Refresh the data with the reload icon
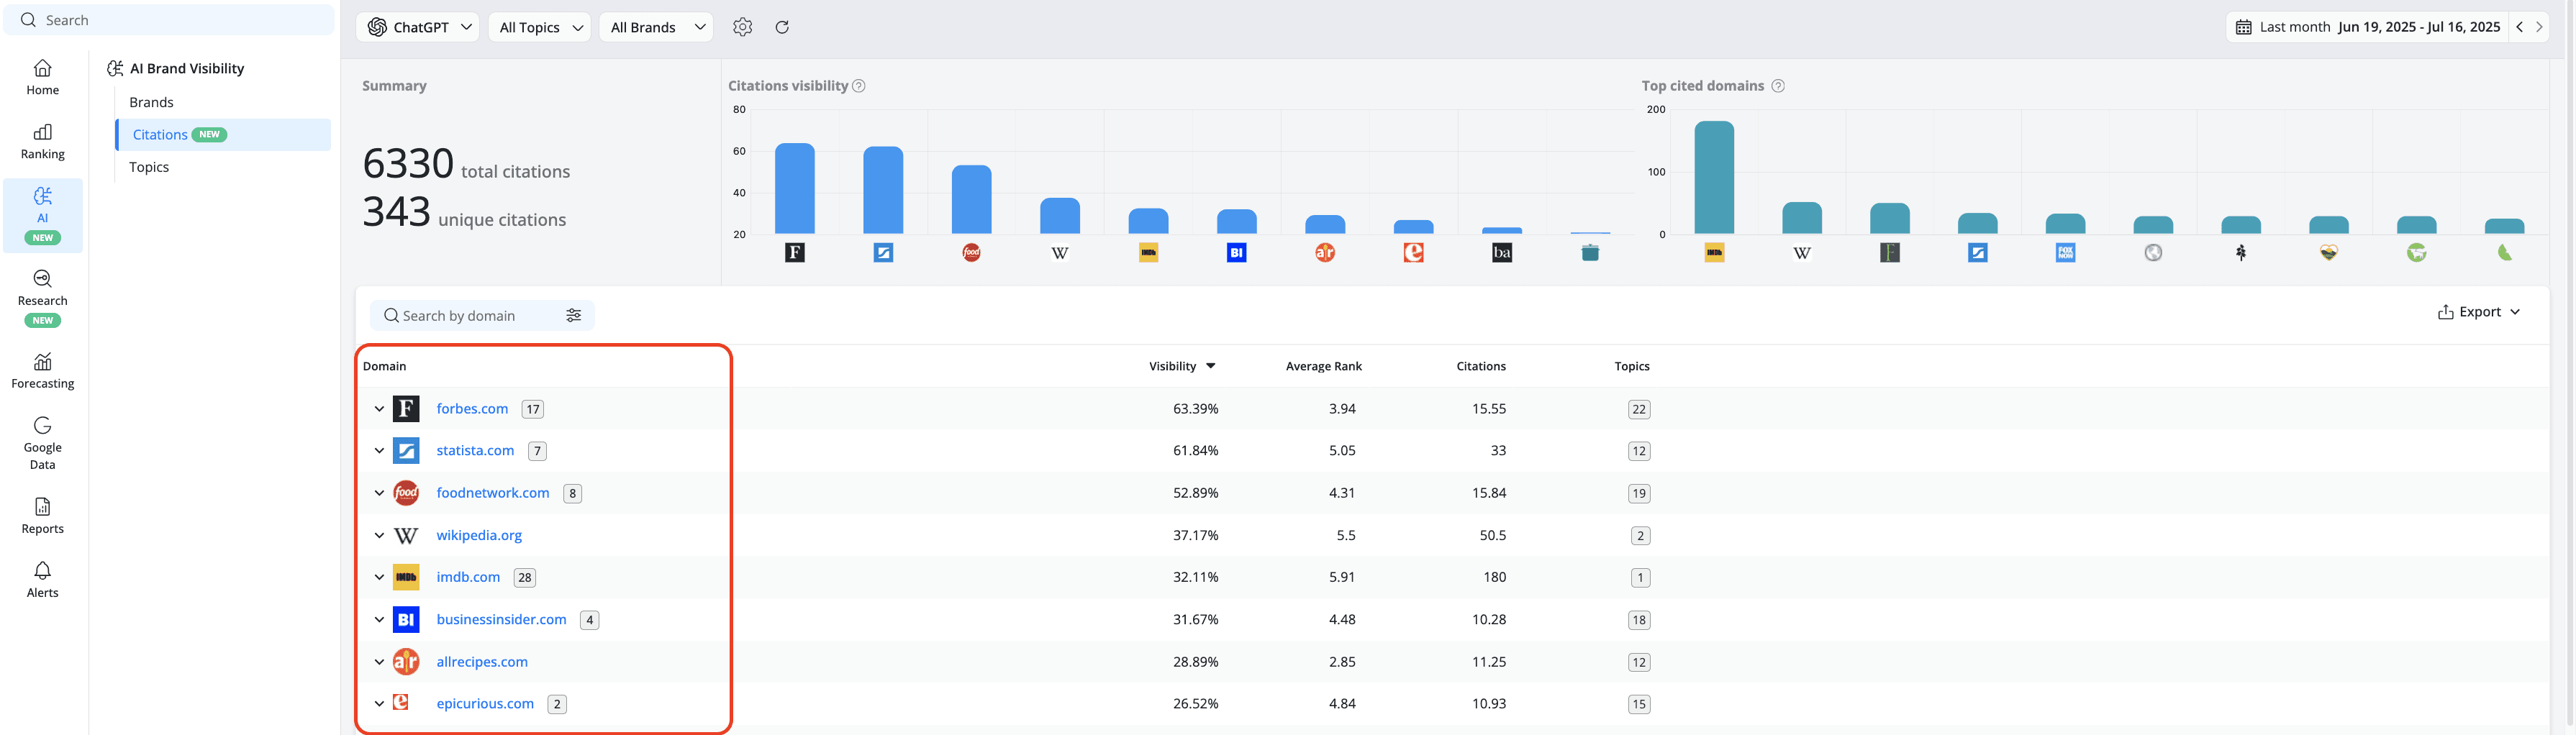Viewport: 2576px width, 735px height. click(x=782, y=27)
